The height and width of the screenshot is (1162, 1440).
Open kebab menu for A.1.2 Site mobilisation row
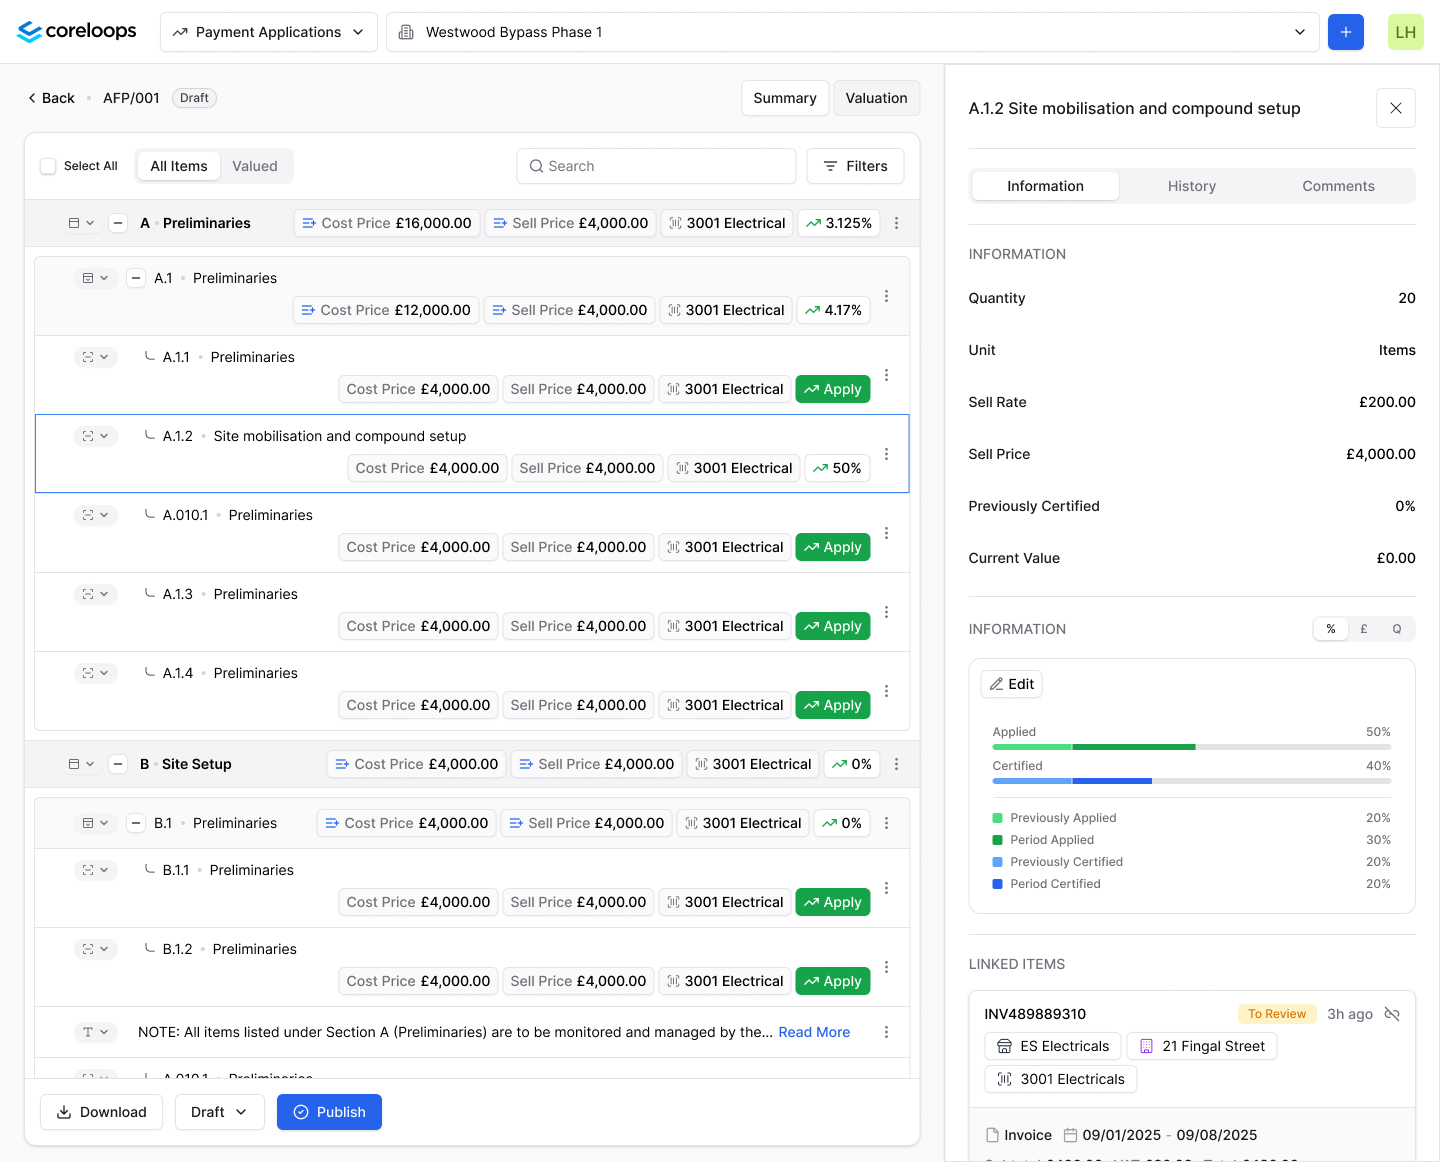click(886, 454)
